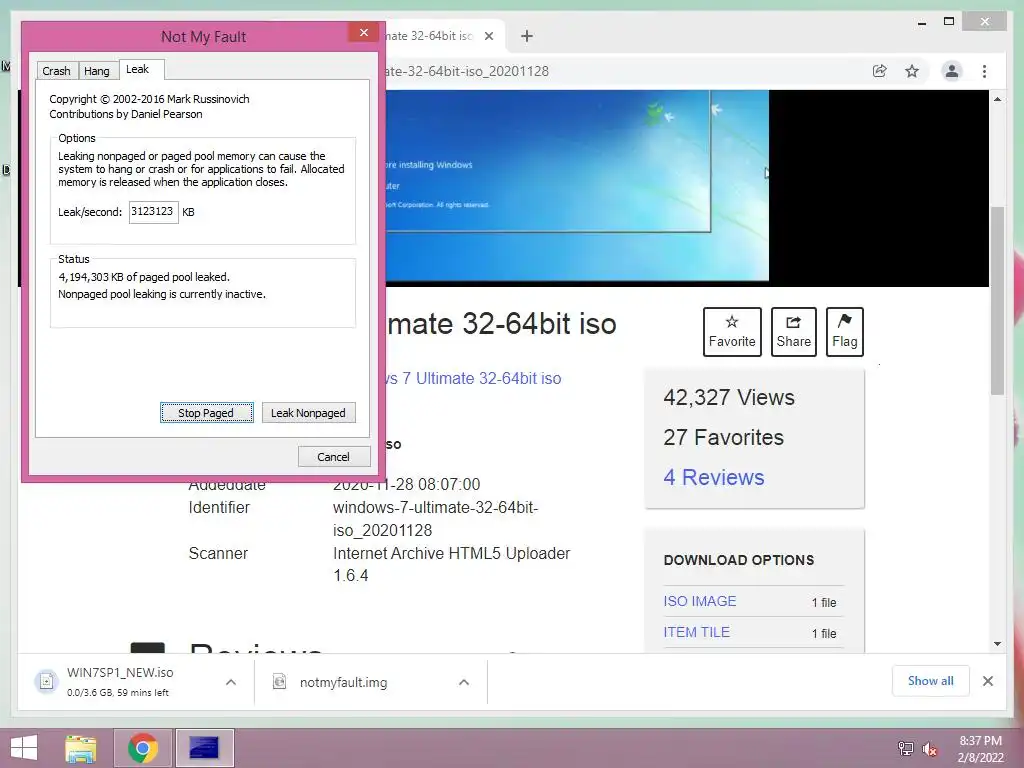Close the downloads bar
The image size is (1024, 768).
(x=988, y=681)
